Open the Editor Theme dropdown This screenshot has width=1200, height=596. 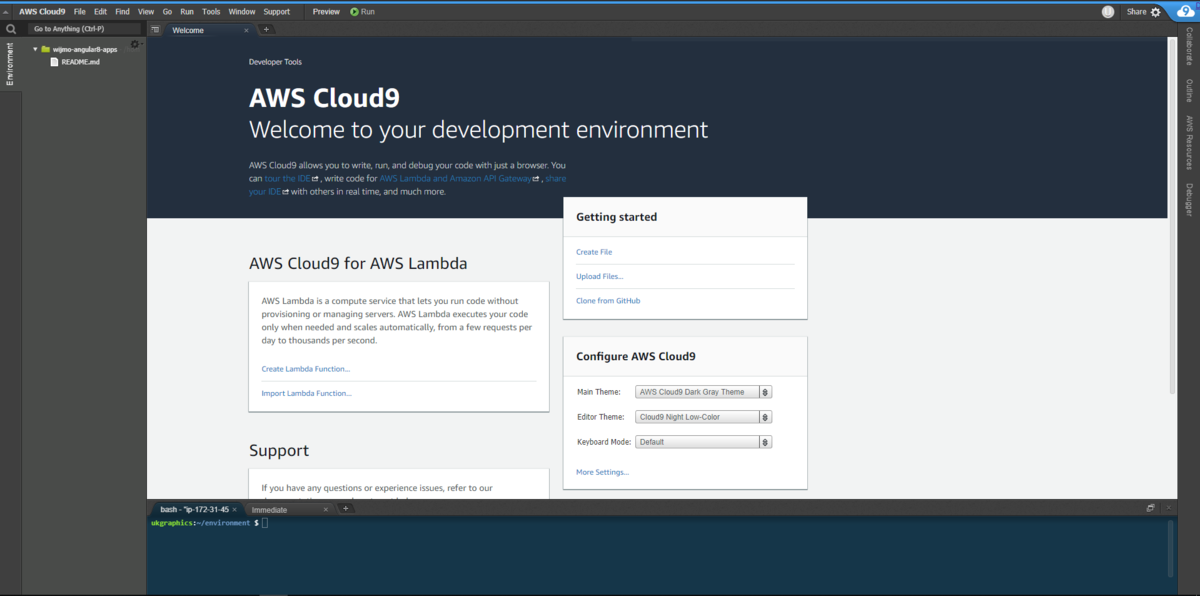click(704, 417)
